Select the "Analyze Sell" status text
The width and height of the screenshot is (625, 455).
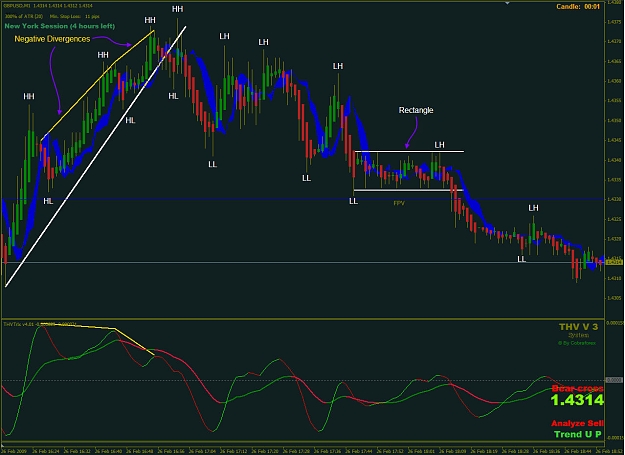(x=578, y=423)
